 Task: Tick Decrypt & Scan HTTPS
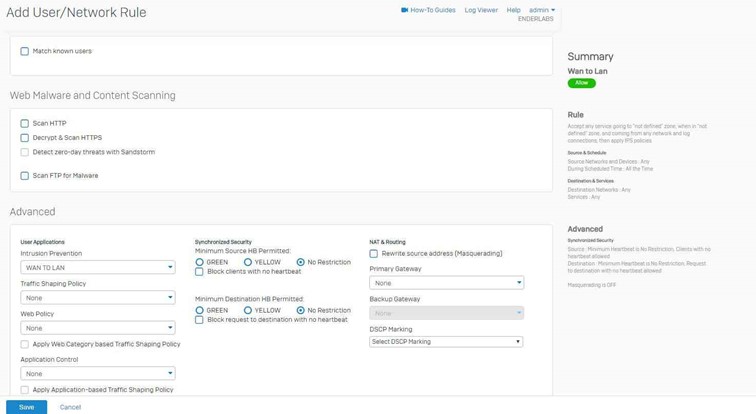[25, 138]
